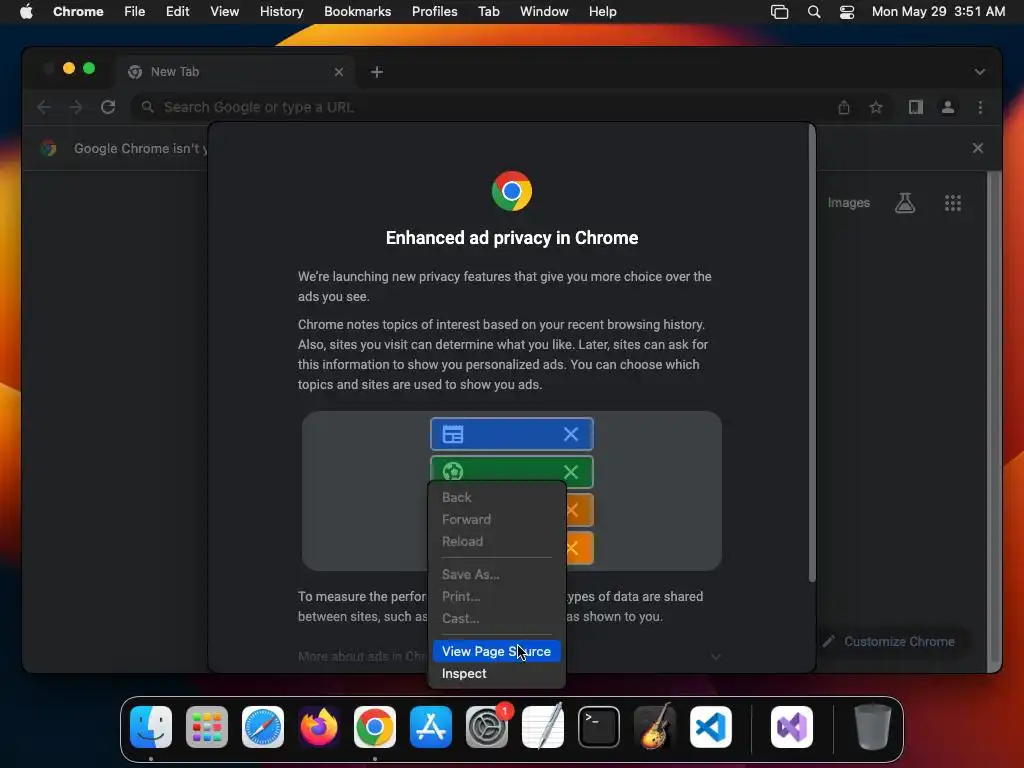Open the File menu in the menu bar

pyautogui.click(x=135, y=12)
